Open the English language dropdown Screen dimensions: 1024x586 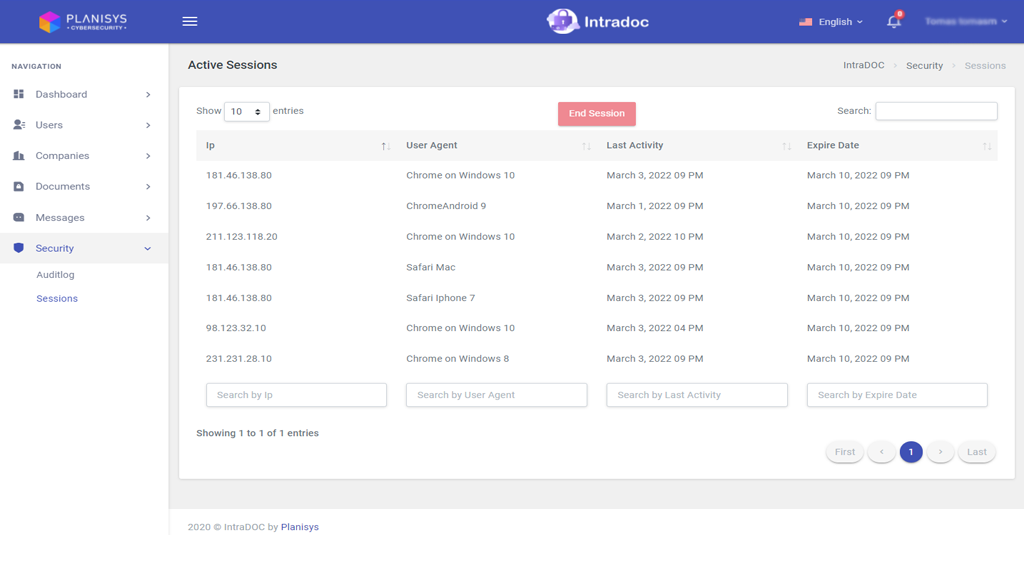coord(831,21)
